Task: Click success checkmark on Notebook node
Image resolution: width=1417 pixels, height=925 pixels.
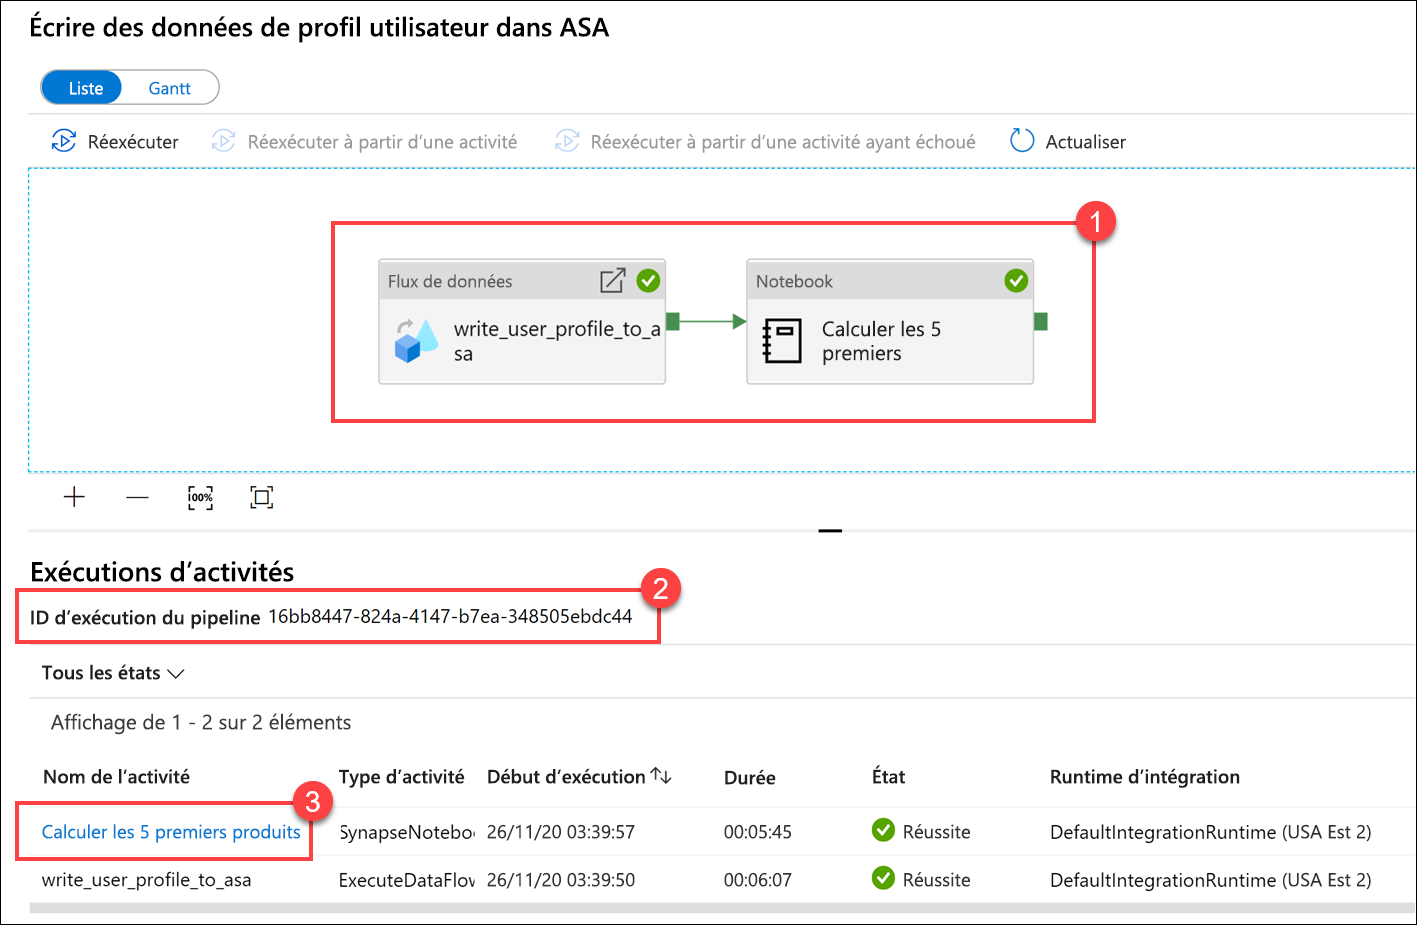Action: 1016,281
